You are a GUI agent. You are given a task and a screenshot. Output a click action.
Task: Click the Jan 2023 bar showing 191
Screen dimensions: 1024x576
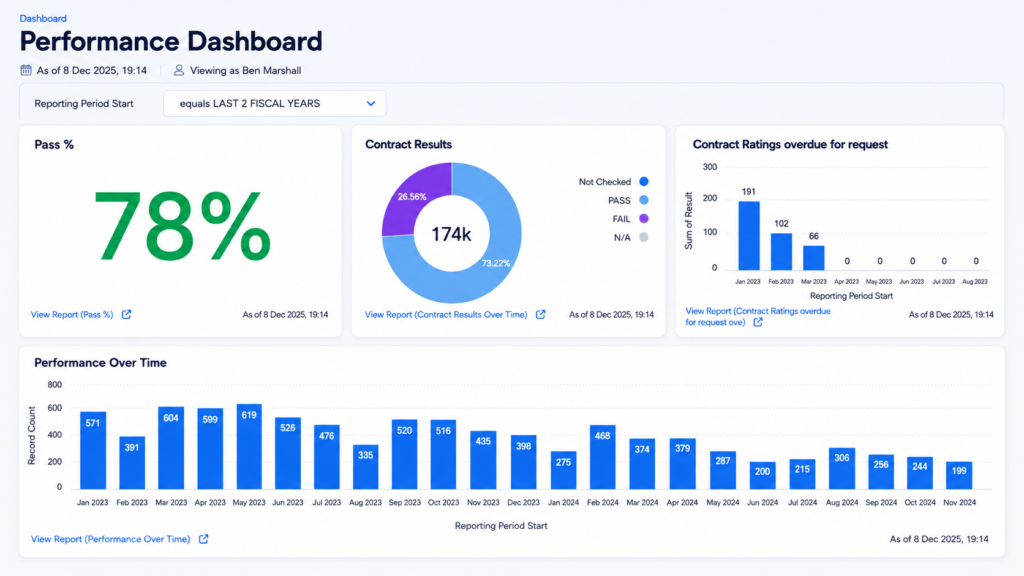click(749, 236)
